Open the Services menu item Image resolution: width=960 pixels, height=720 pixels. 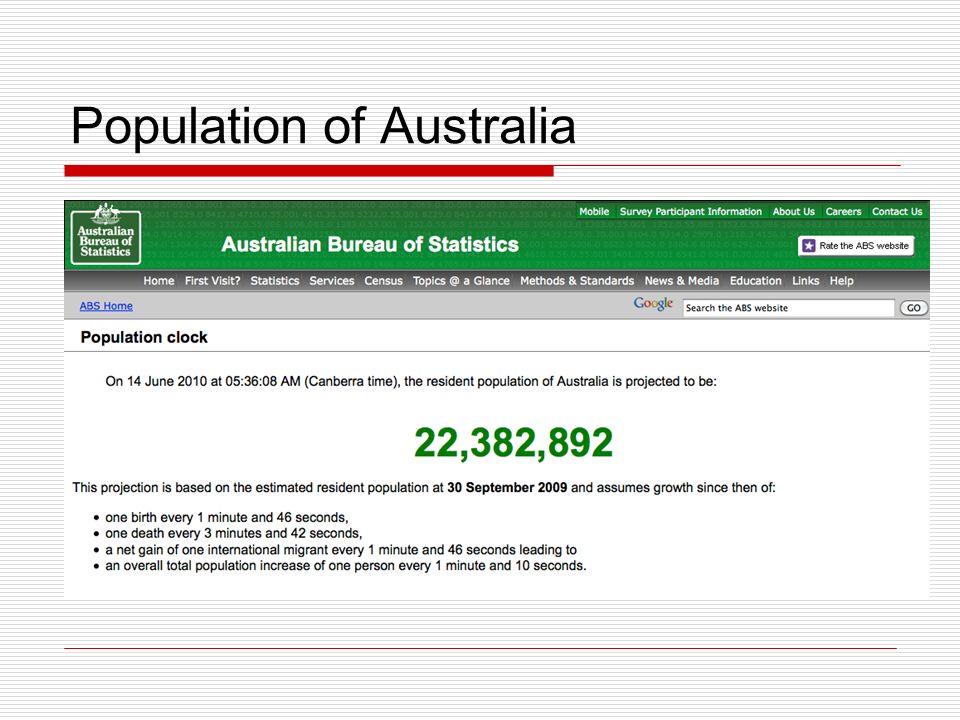tap(332, 280)
